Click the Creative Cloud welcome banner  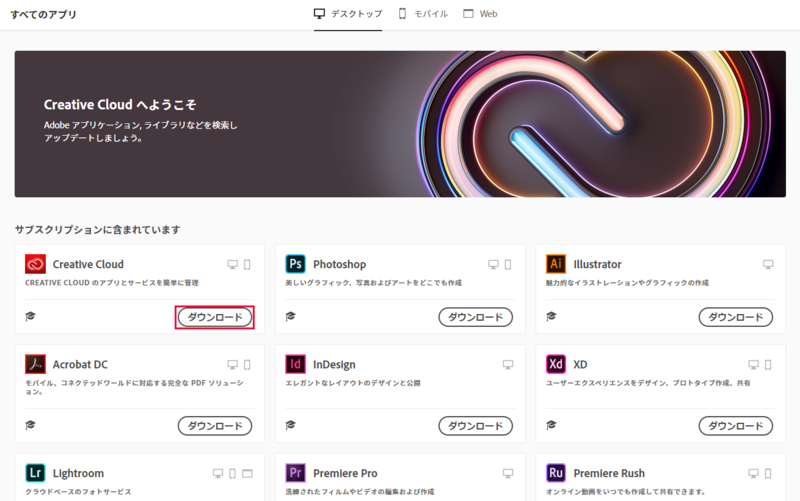399,124
